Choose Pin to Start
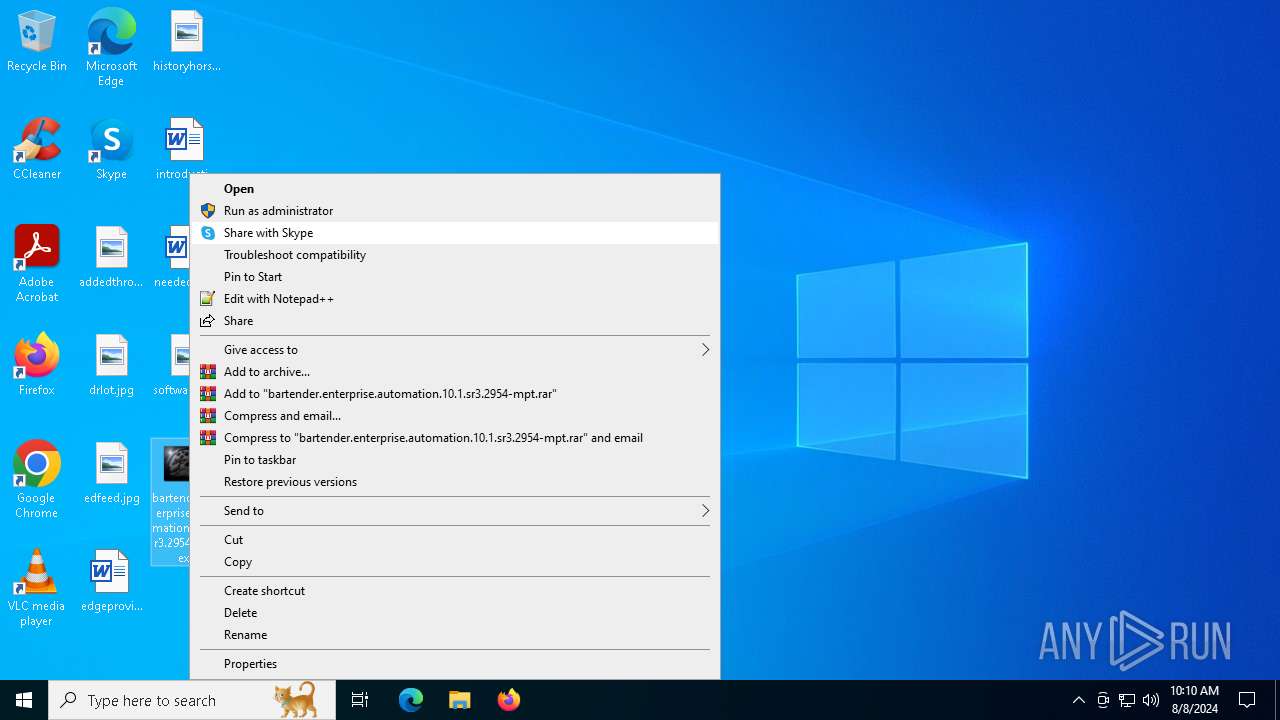 pos(455,277)
